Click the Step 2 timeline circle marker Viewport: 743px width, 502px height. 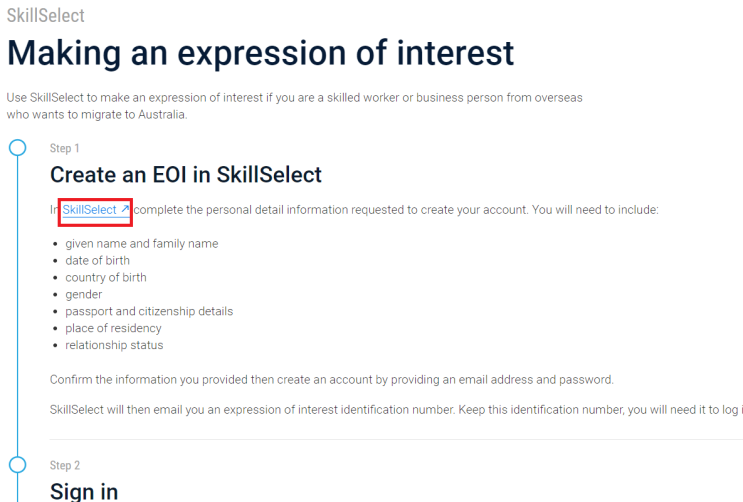(x=17, y=464)
